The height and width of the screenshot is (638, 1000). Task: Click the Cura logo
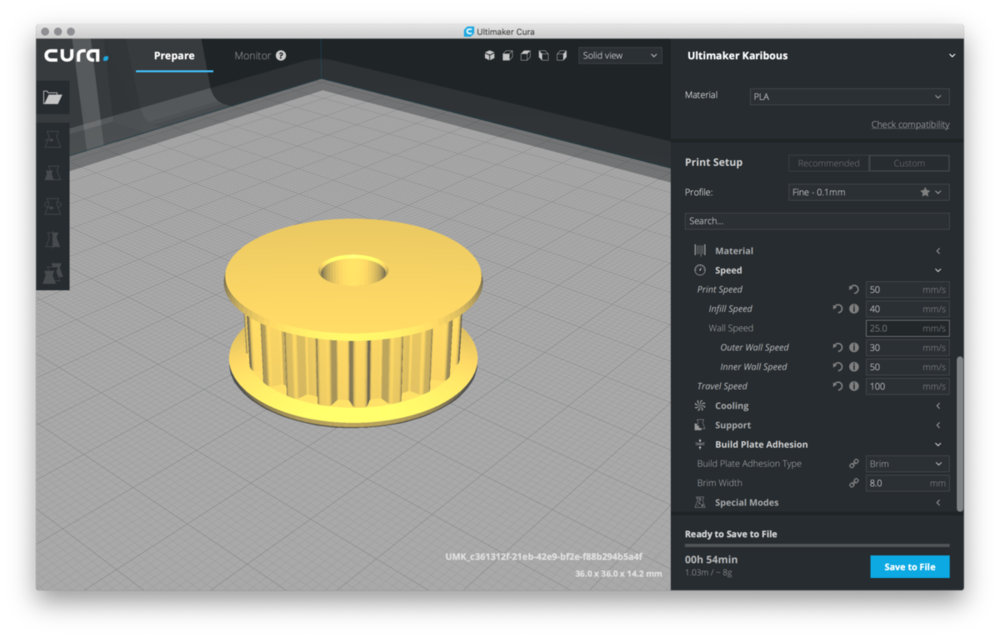(76, 56)
